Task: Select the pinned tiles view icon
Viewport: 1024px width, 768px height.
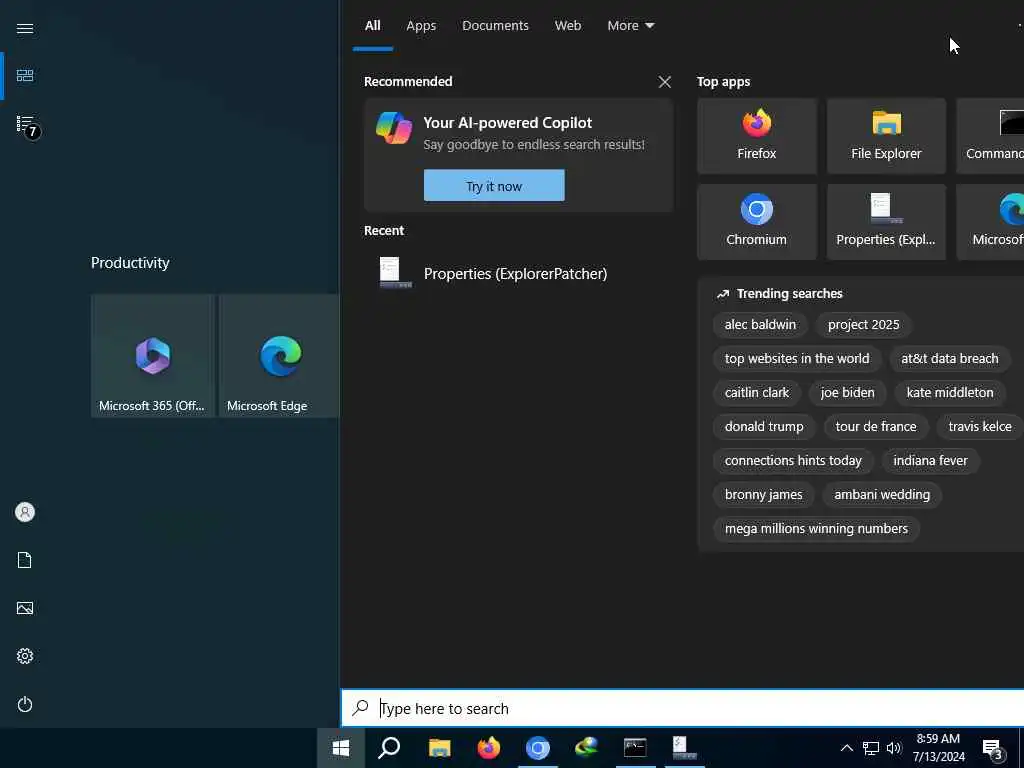Action: (25, 76)
